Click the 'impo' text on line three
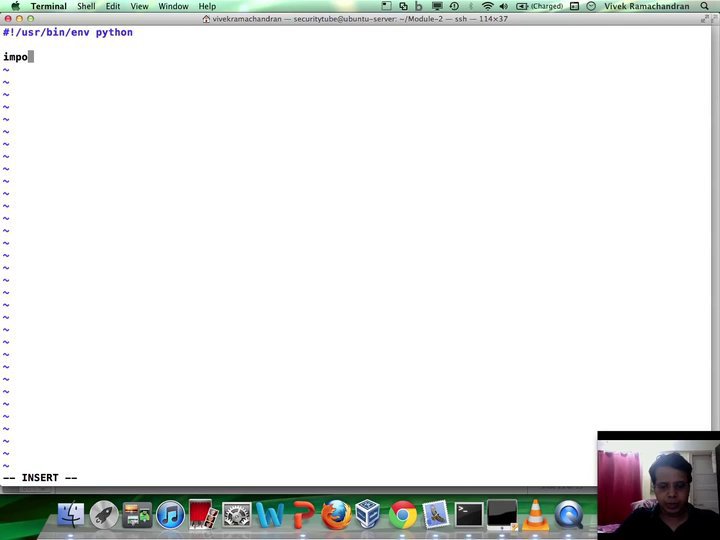This screenshot has height=540, width=720. (x=15, y=57)
